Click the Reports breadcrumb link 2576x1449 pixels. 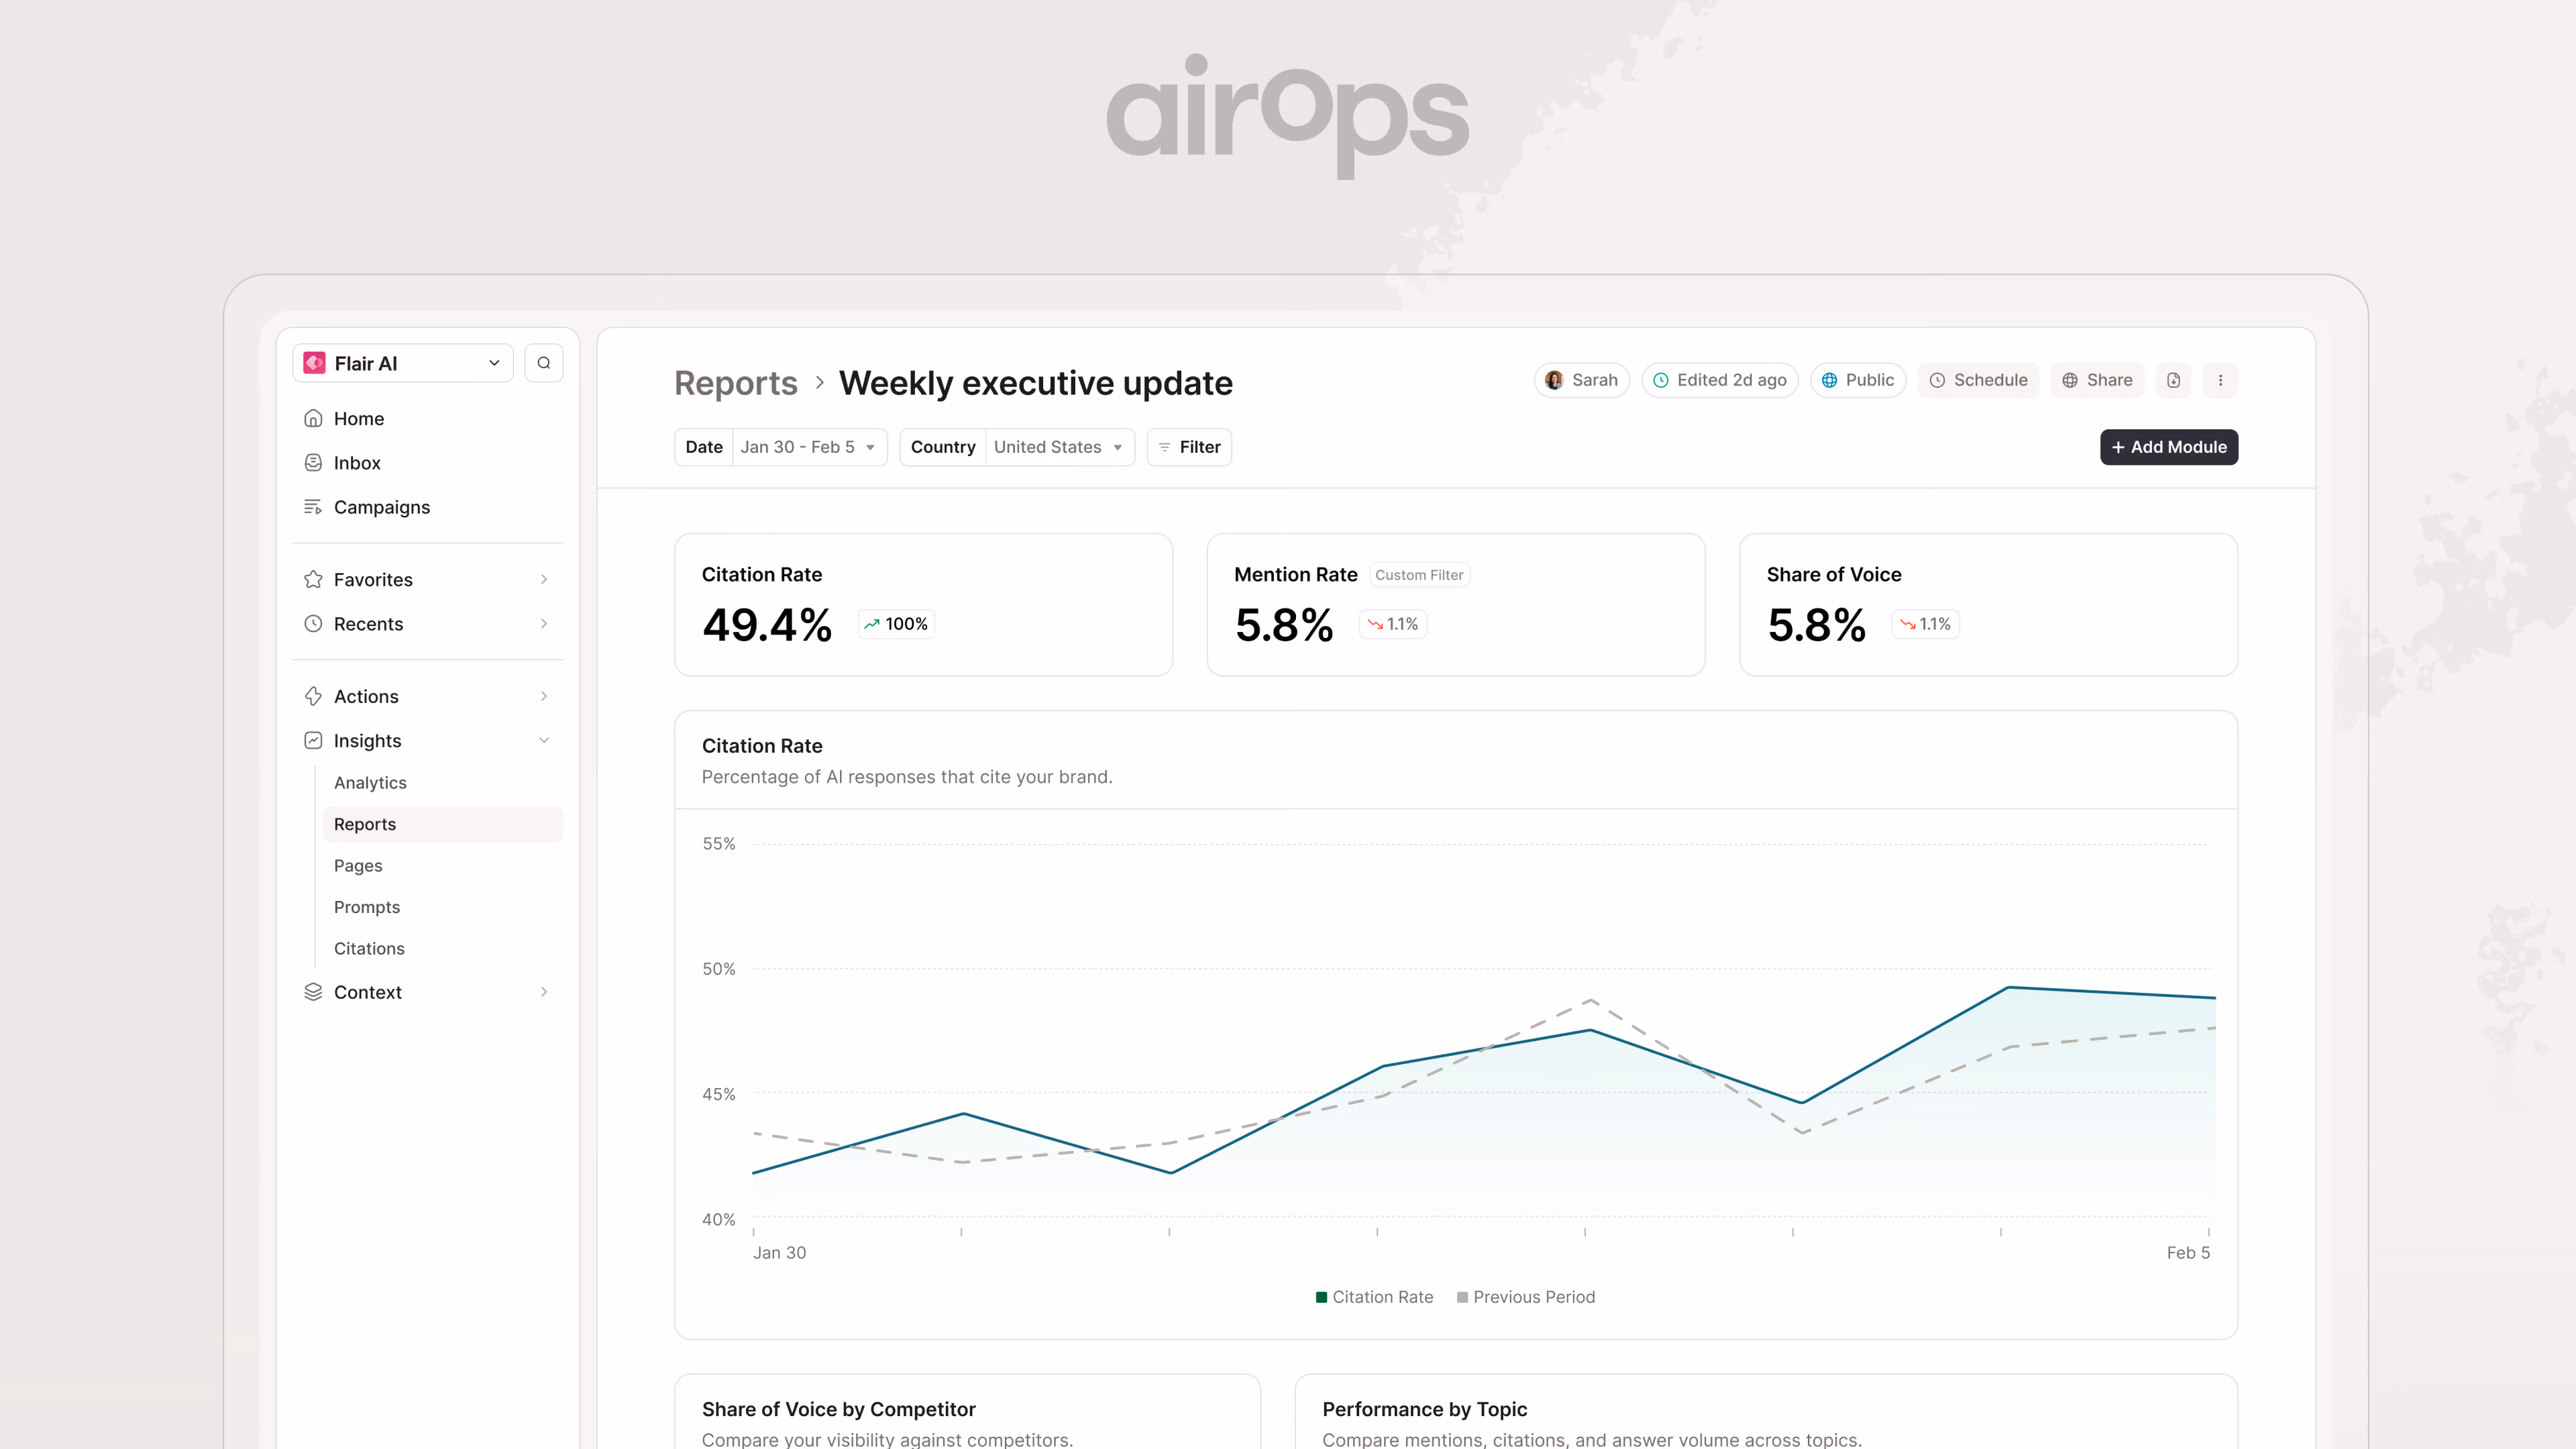[736, 383]
